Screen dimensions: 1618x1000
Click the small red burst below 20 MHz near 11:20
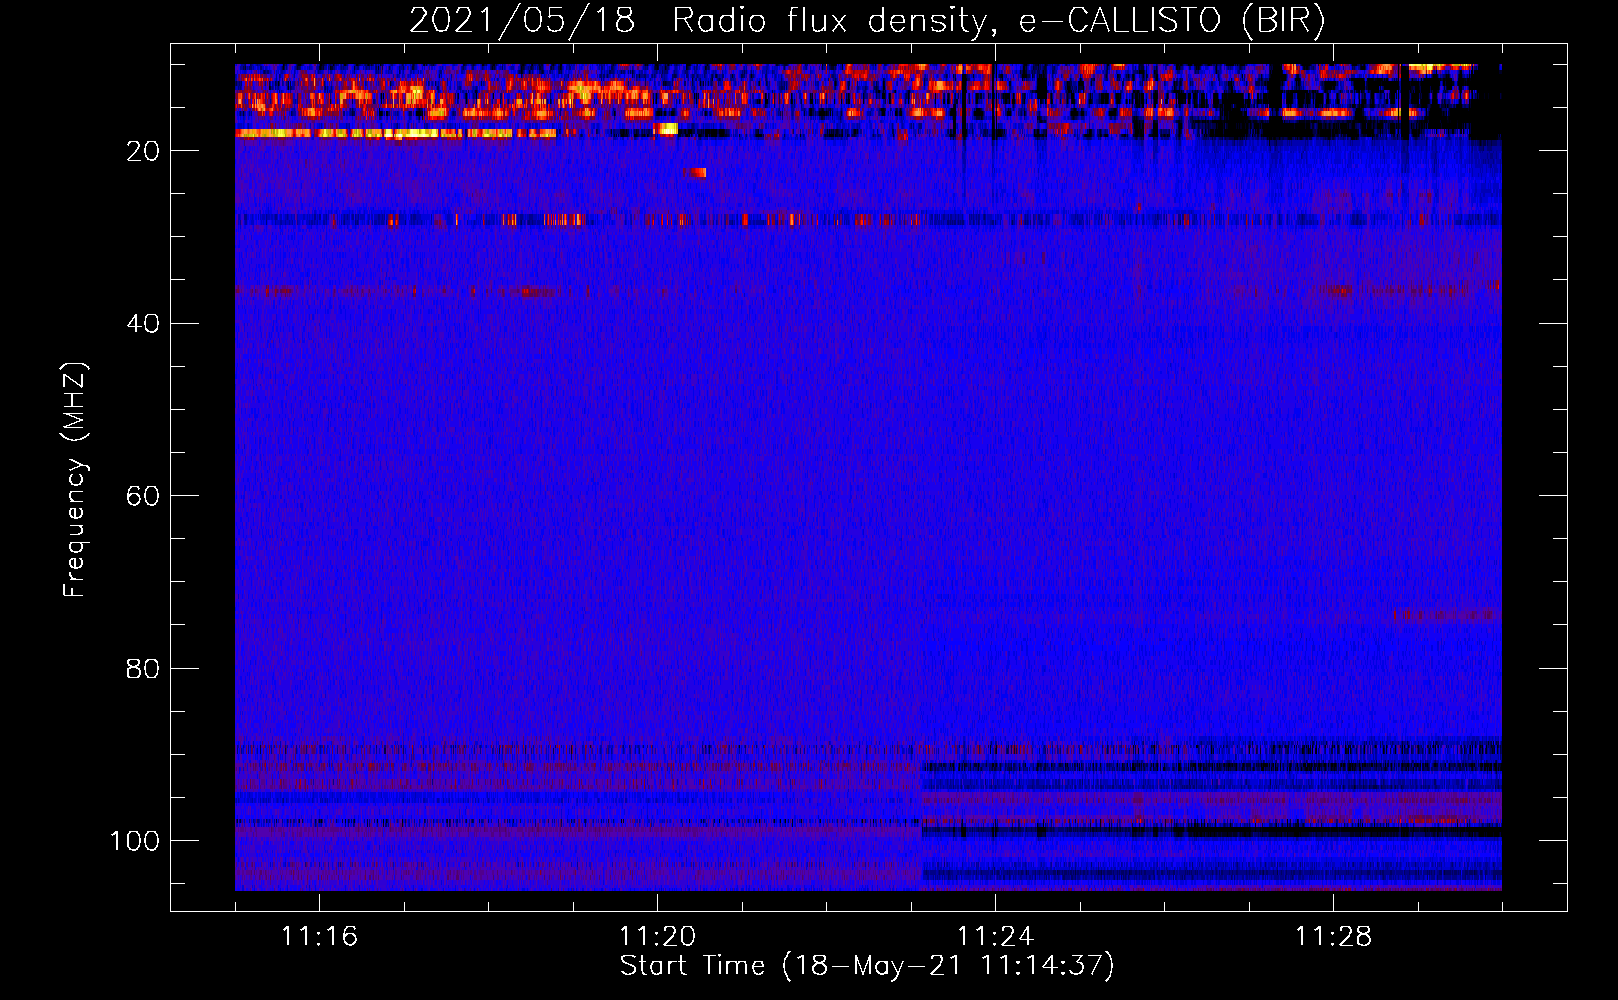[x=695, y=173]
